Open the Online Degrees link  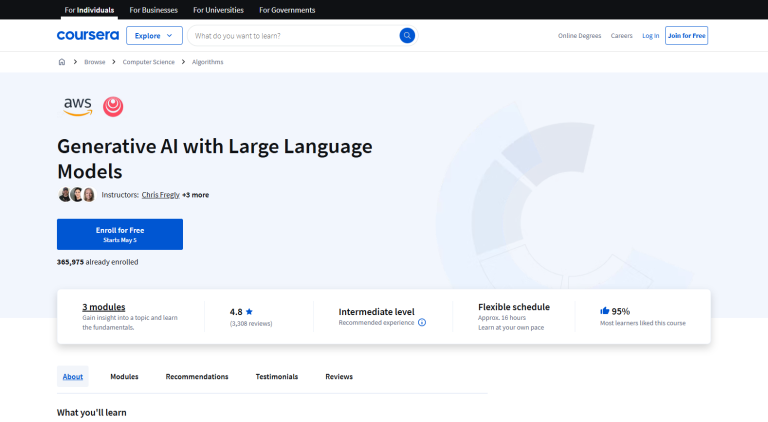click(579, 36)
